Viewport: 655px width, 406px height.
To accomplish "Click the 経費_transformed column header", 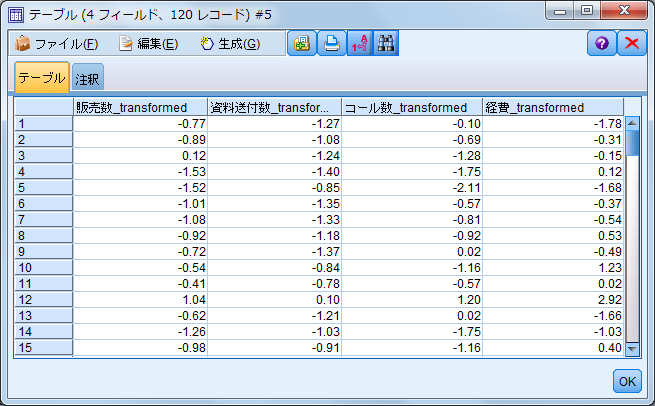I will tap(552, 108).
